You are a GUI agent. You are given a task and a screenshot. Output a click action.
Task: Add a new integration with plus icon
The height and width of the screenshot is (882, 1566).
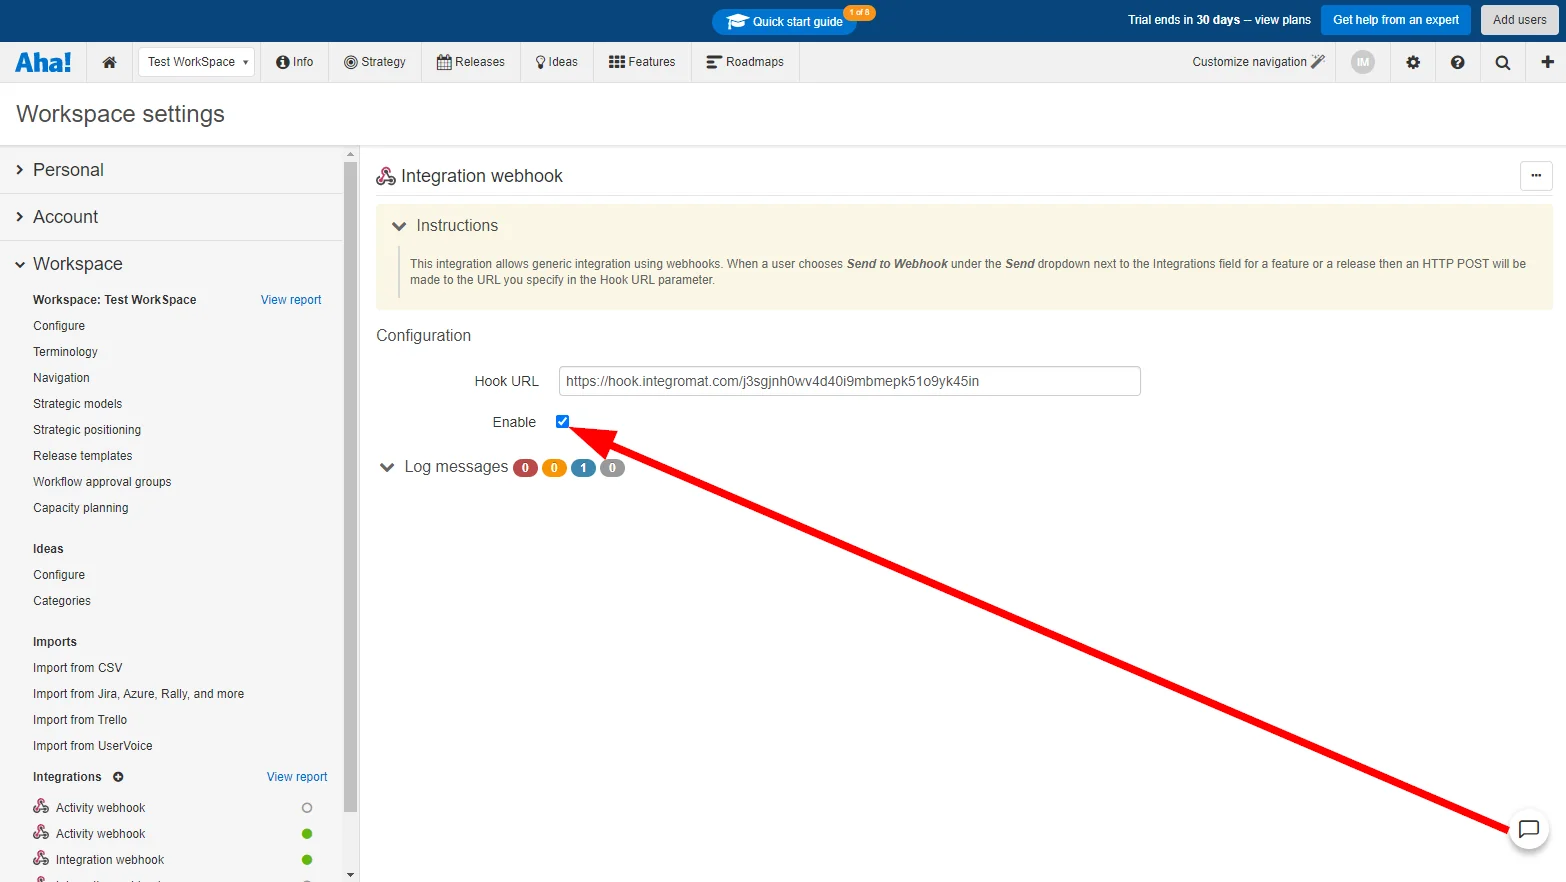(x=118, y=777)
